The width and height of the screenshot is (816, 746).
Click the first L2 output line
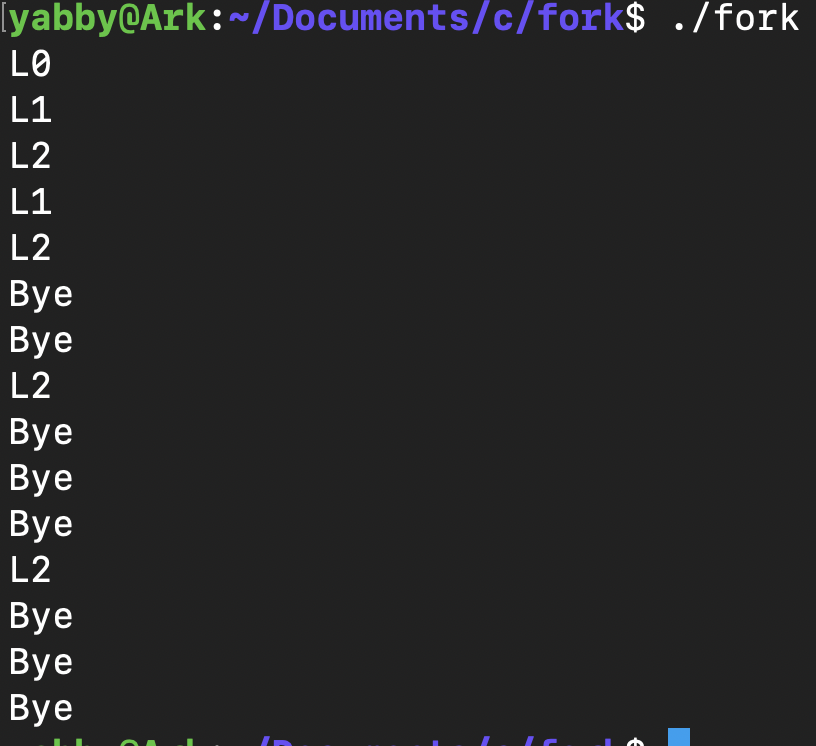pos(30,157)
